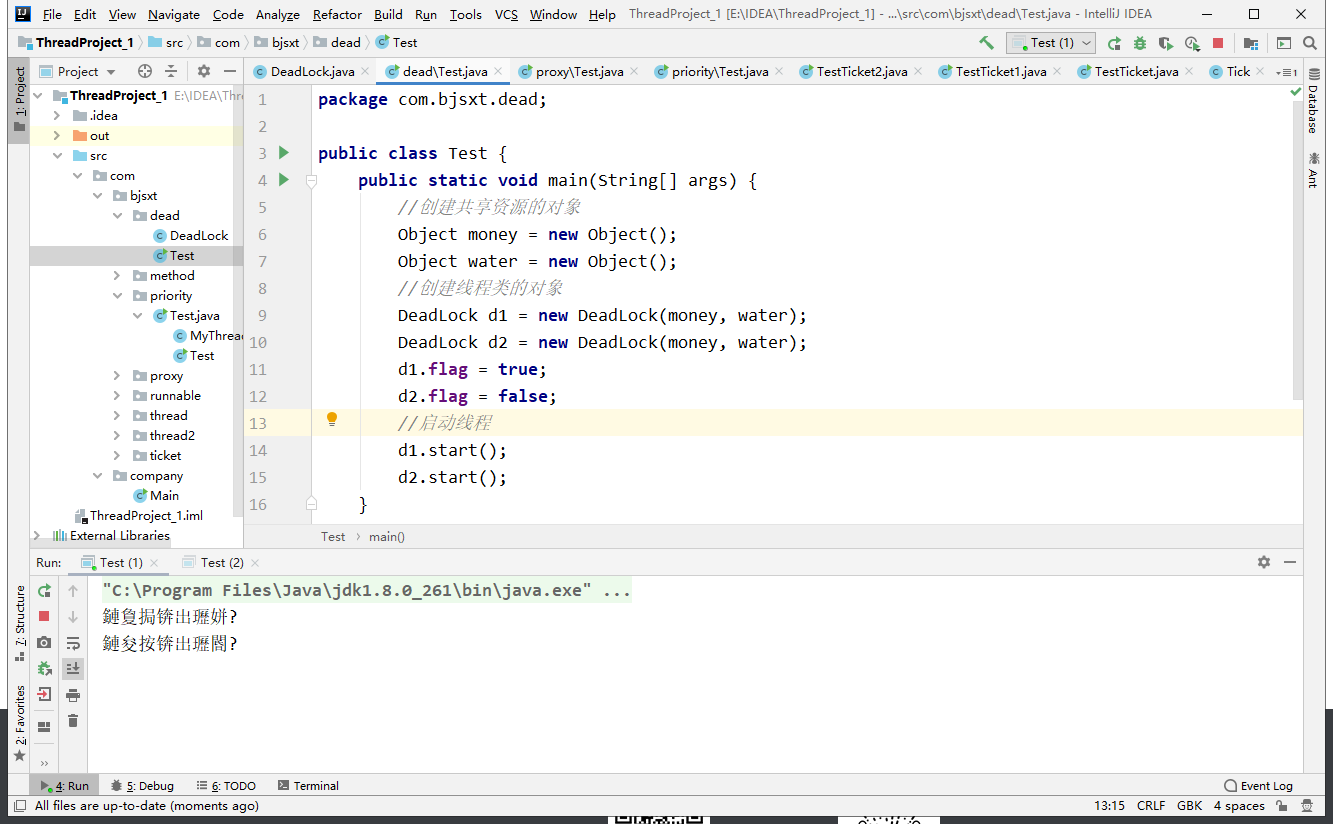The width and height of the screenshot is (1333, 824).
Task: Hide the Run tool window
Action: point(1290,562)
